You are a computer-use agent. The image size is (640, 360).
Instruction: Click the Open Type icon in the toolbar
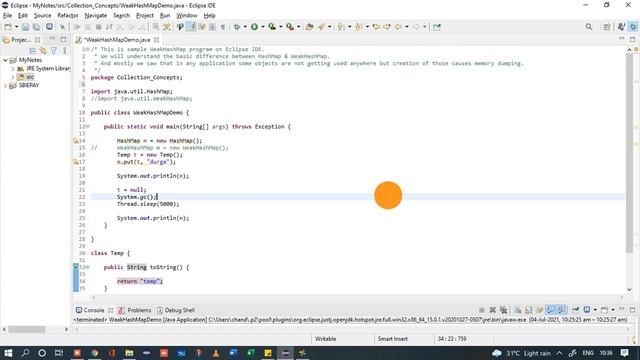click(x=309, y=27)
